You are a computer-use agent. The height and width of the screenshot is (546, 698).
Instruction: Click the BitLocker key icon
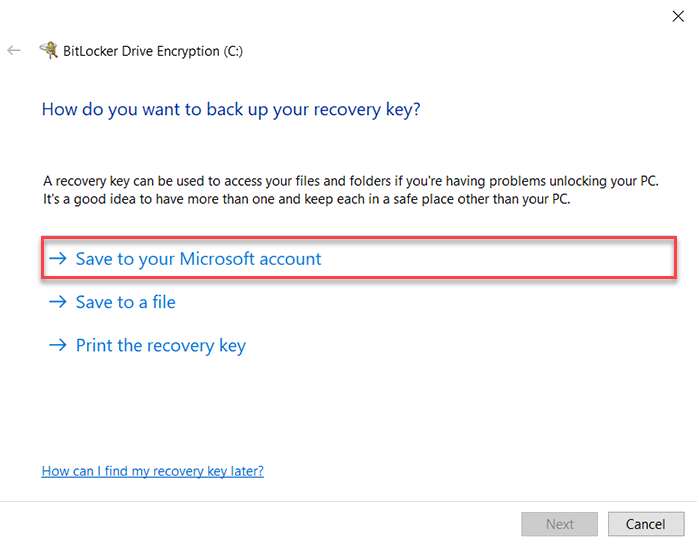pyautogui.click(x=47, y=50)
